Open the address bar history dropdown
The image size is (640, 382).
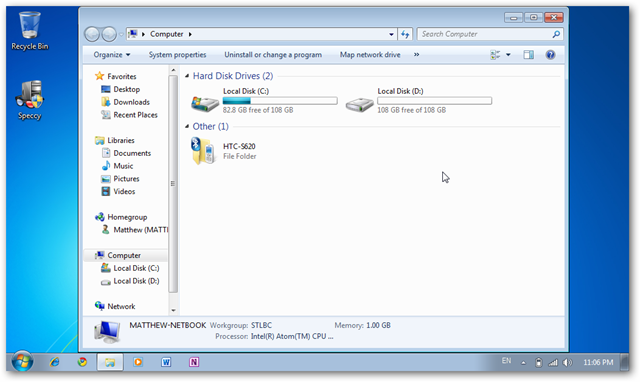coord(391,34)
